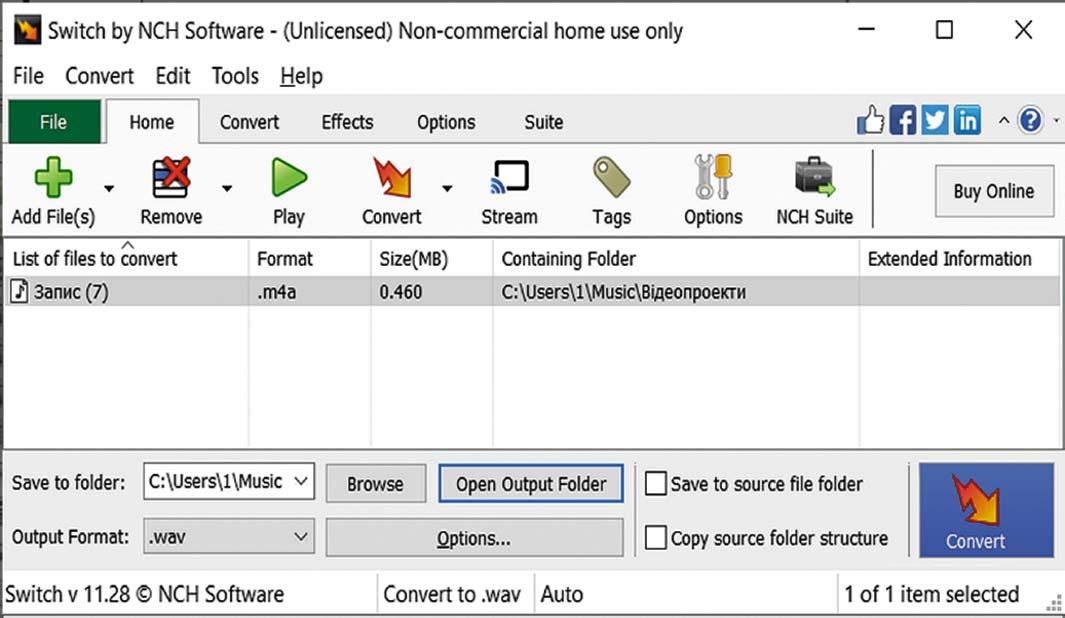Click 'Switch v 11.28 © NCH Software' status text

[x=145, y=594]
